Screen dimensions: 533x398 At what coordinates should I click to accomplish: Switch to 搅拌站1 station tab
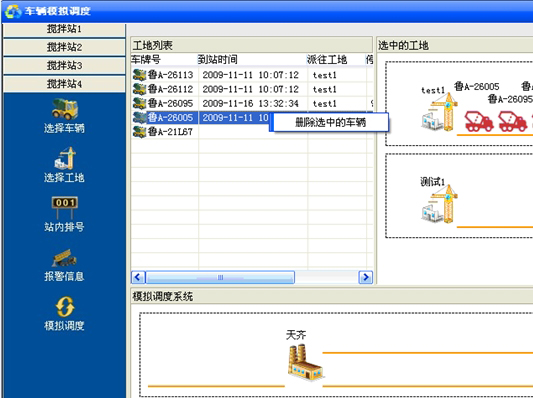pyautogui.click(x=64, y=29)
